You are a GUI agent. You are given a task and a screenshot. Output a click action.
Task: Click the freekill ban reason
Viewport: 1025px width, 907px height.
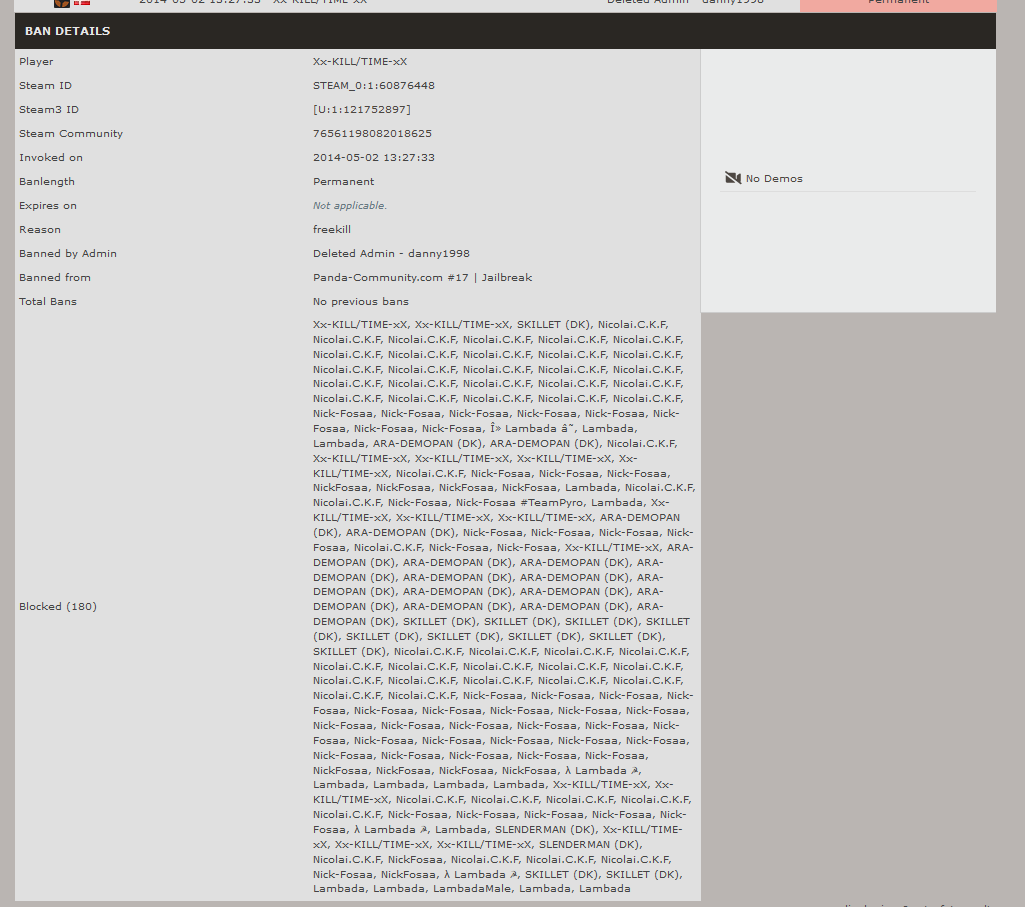tap(331, 230)
